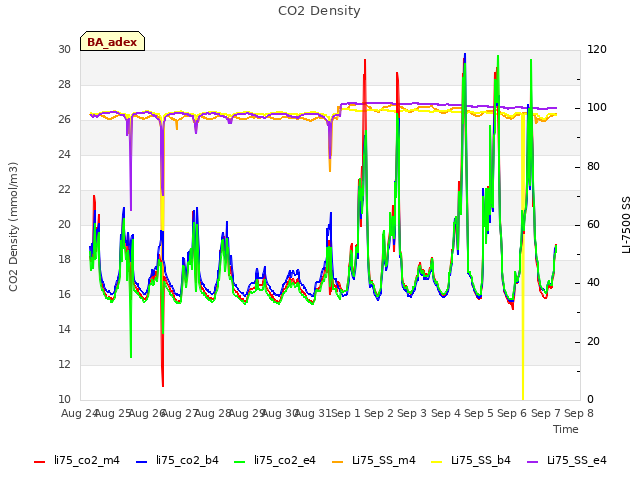
Task: Click the 20 left y-axis tick label
Action: (x=64, y=225)
